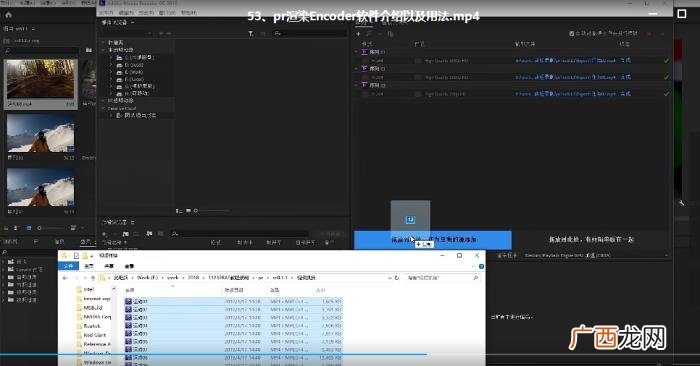Toggle the auto-encode watch folders checkbox

pyautogui.click(x=571, y=33)
